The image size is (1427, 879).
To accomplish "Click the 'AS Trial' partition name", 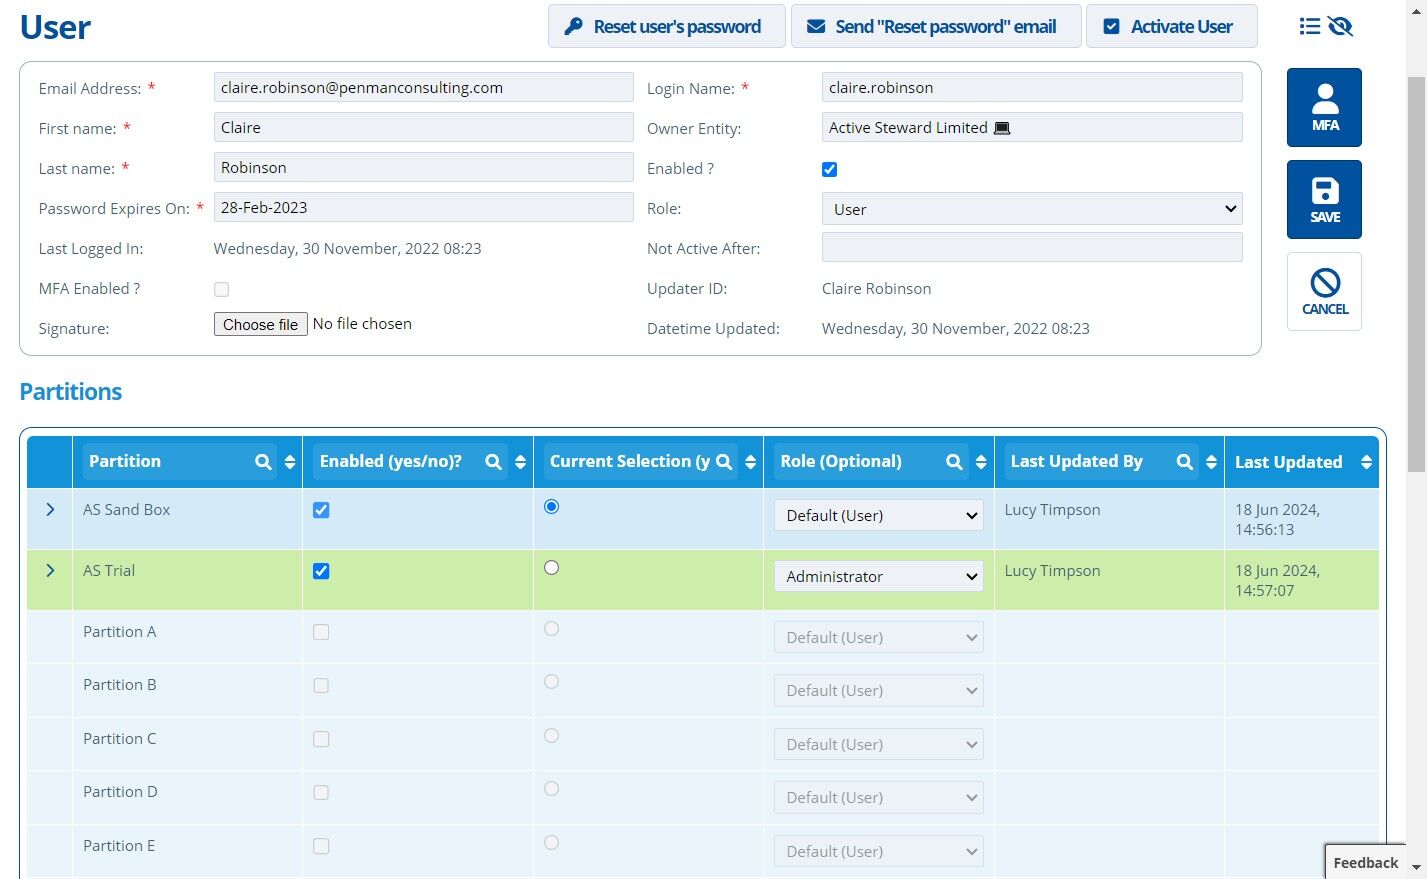I will tap(109, 571).
